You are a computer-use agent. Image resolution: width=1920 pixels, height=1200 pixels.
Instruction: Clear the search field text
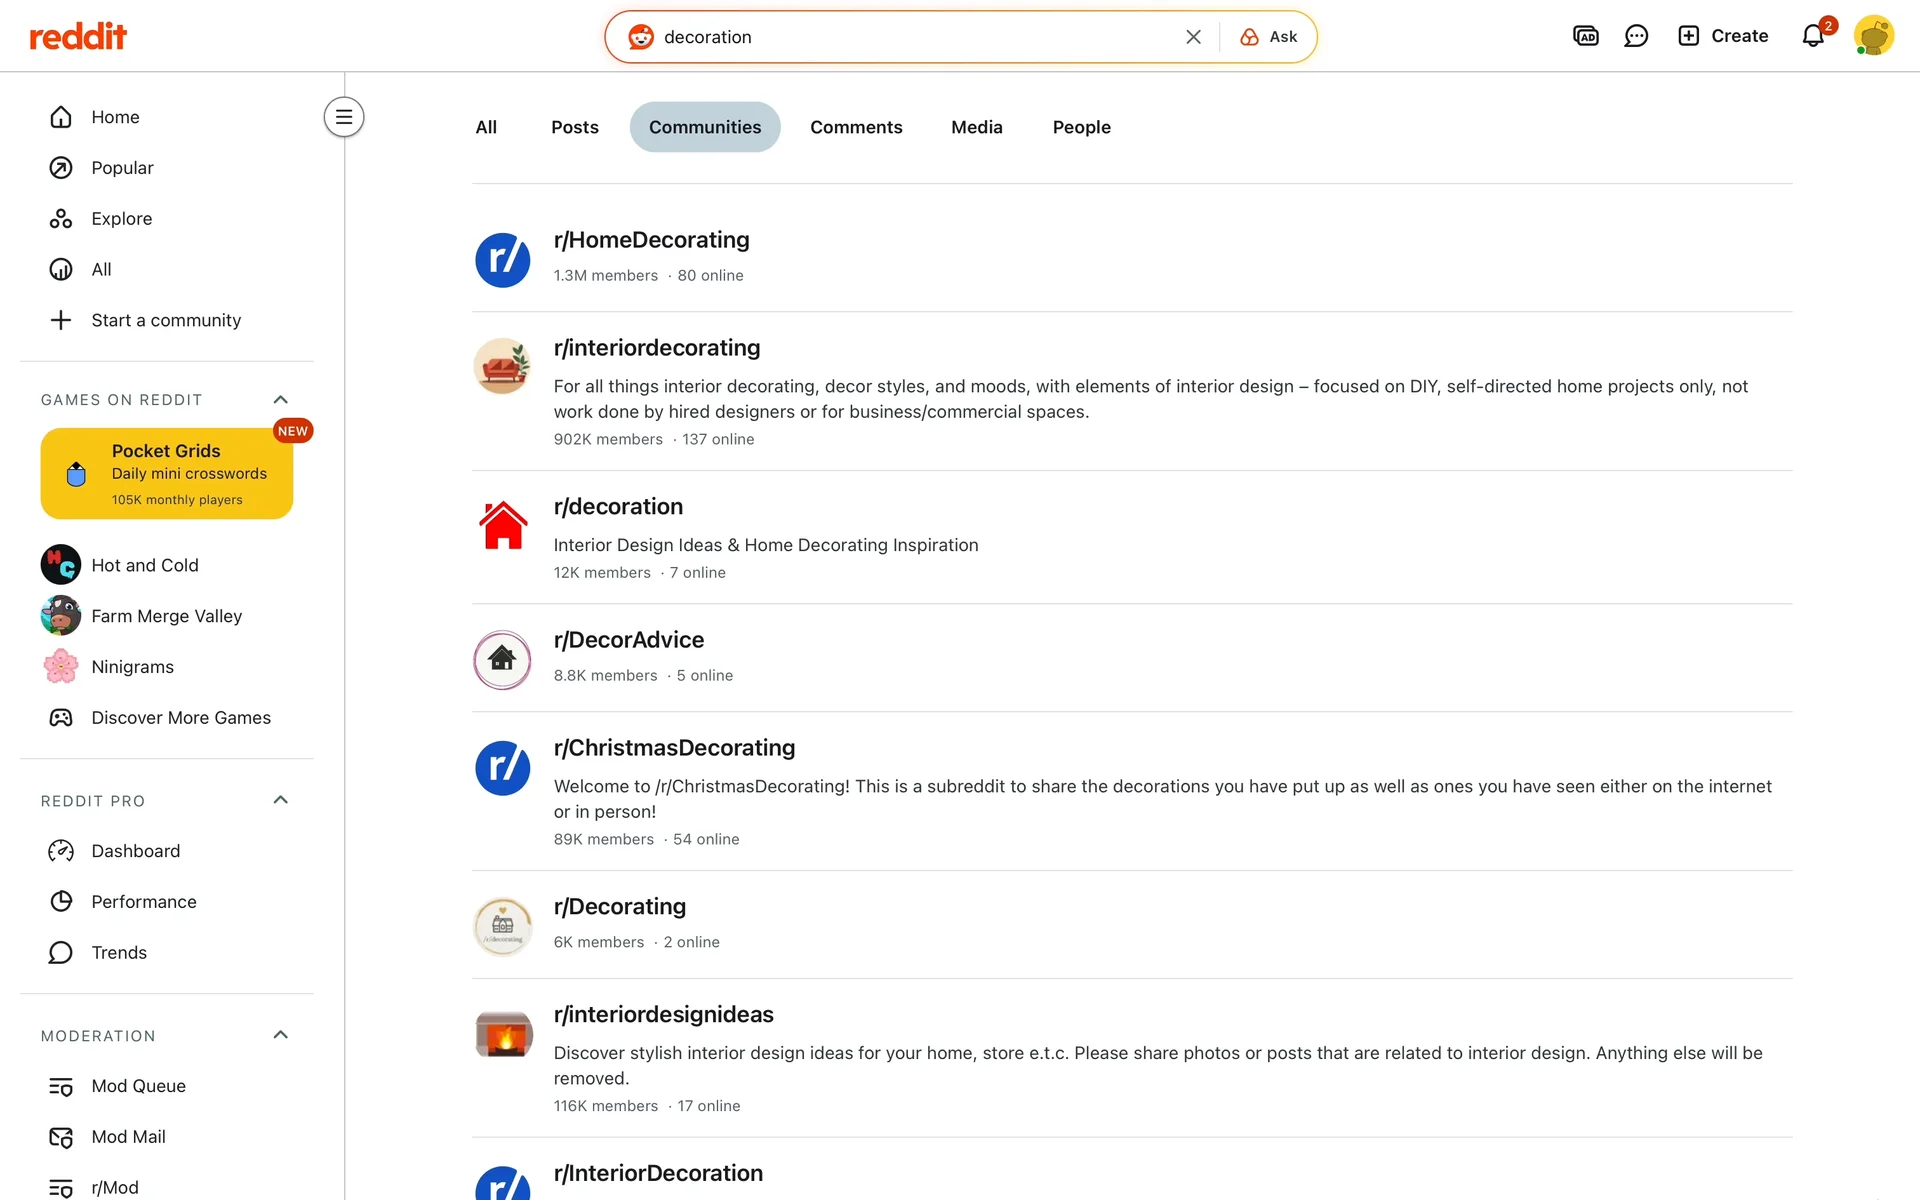[x=1193, y=37]
